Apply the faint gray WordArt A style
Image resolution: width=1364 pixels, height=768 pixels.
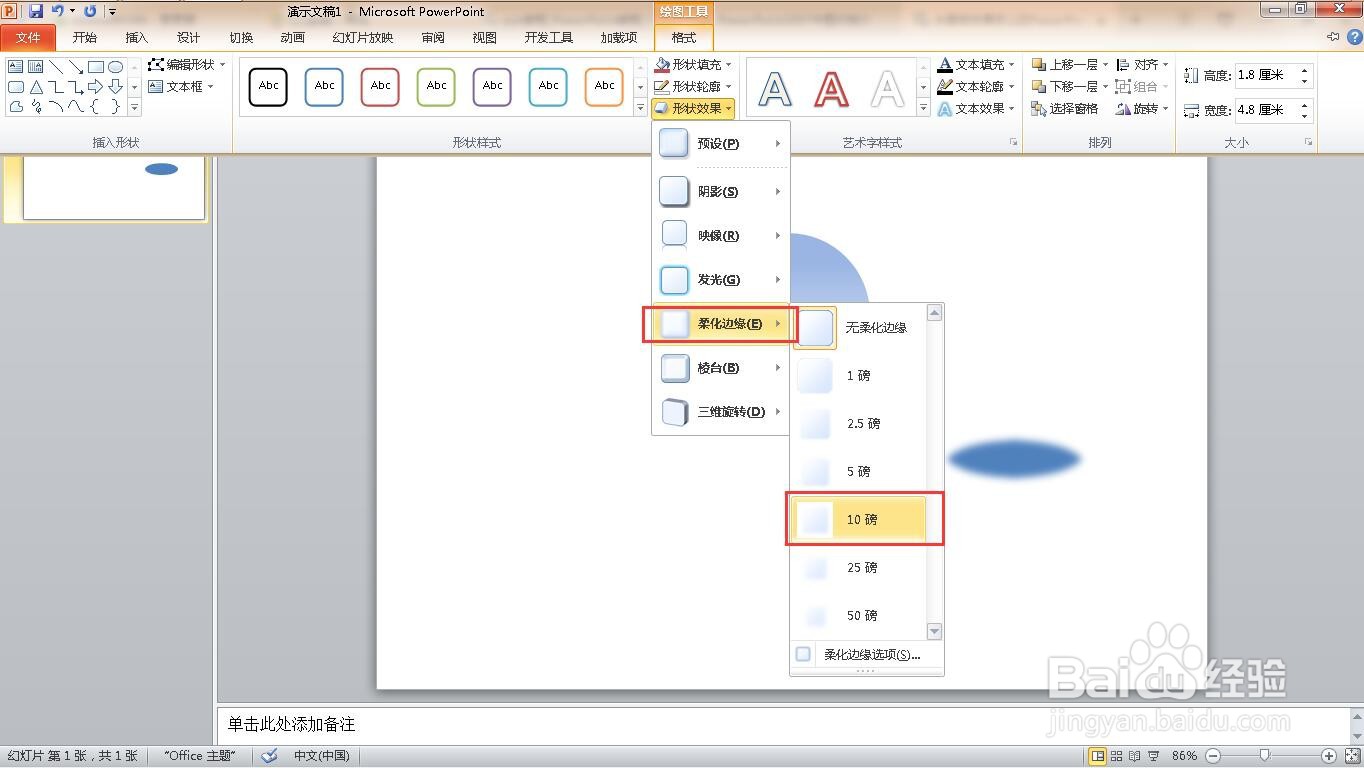point(887,89)
